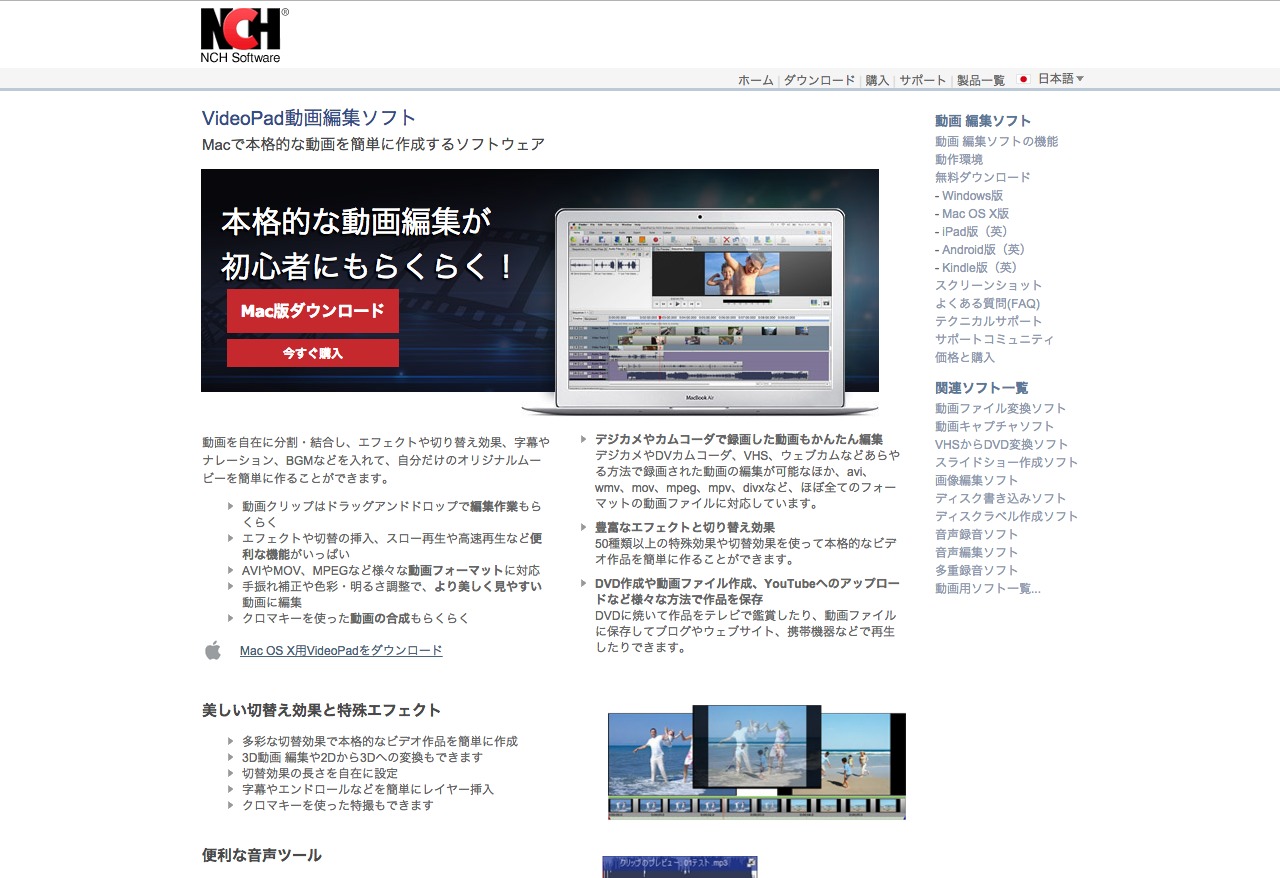The image size is (1280, 878).
Task: Open the 動画ファイル変換ソフト link
Action: (x=1000, y=409)
